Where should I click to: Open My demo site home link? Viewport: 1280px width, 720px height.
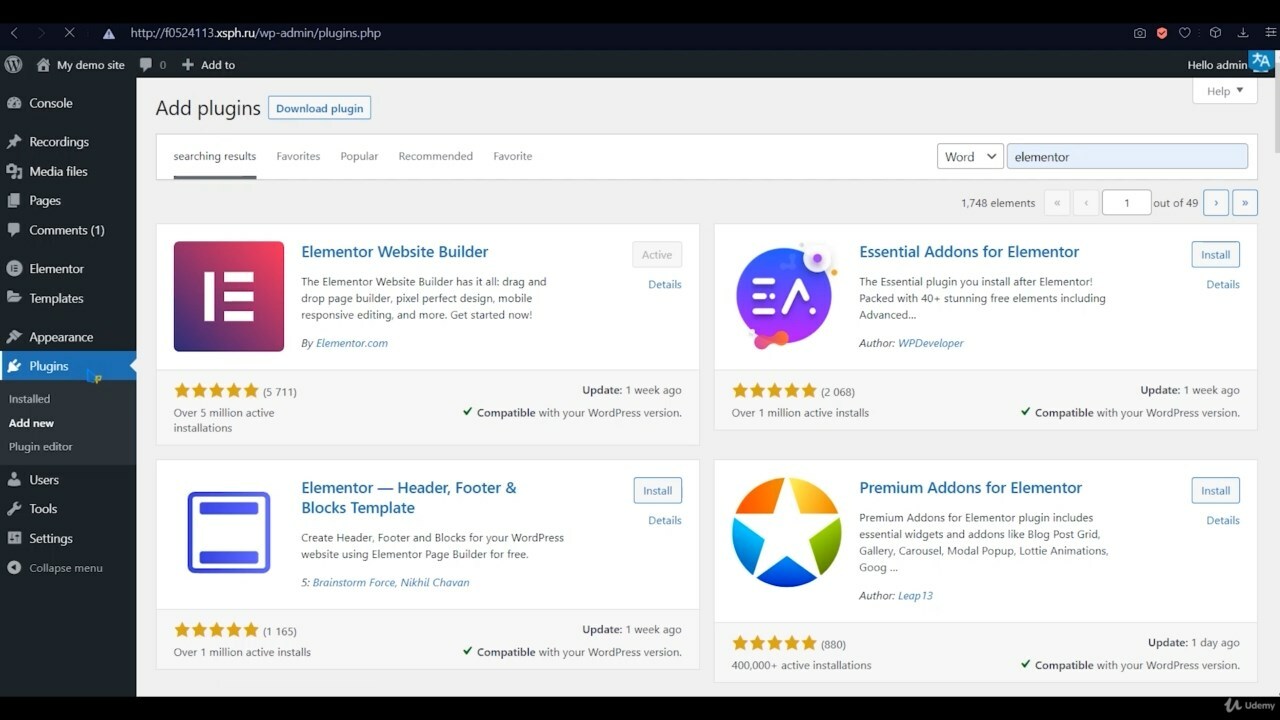tap(80, 65)
